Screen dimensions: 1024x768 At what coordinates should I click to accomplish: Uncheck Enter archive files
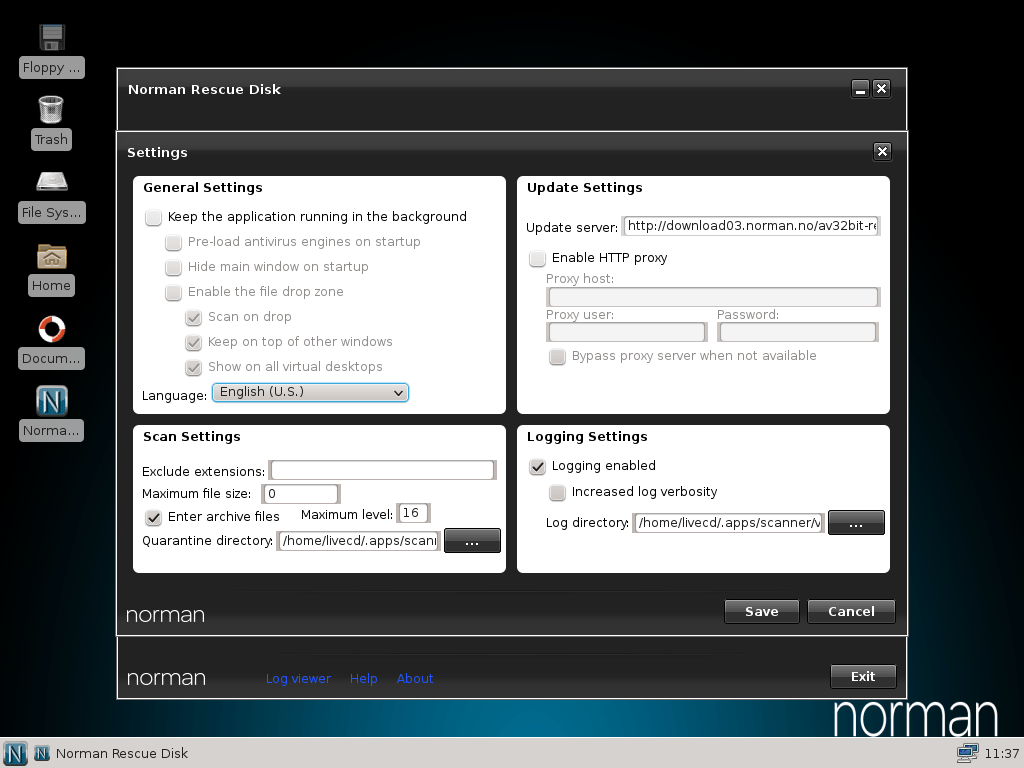click(x=153, y=517)
